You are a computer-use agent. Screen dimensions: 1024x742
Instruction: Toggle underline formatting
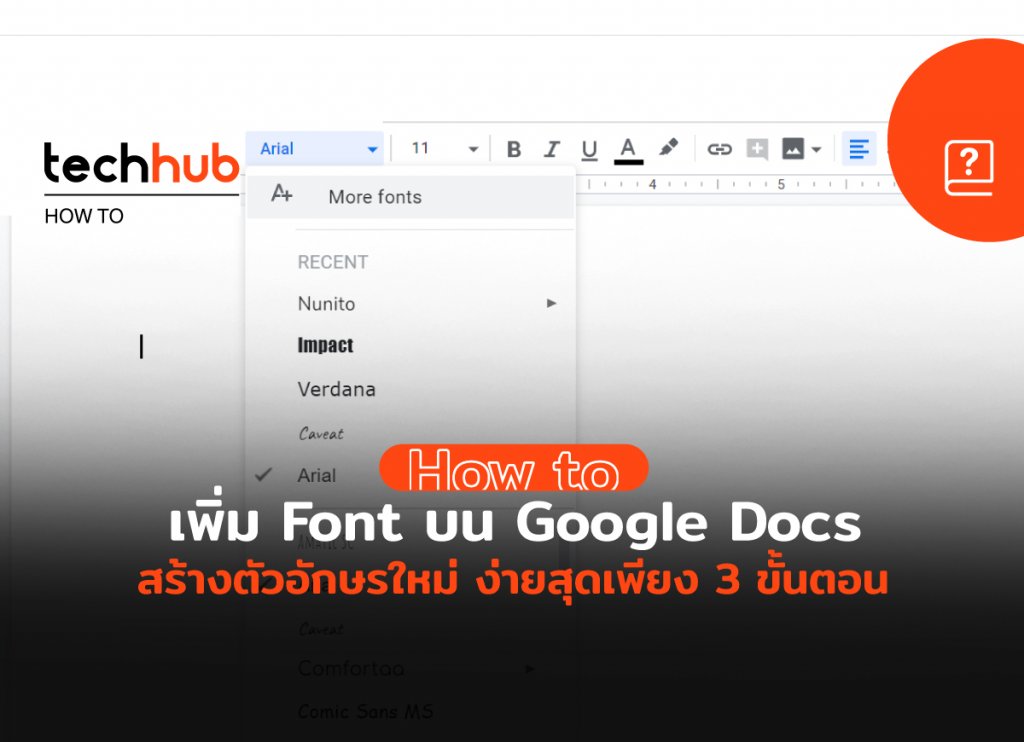point(589,148)
